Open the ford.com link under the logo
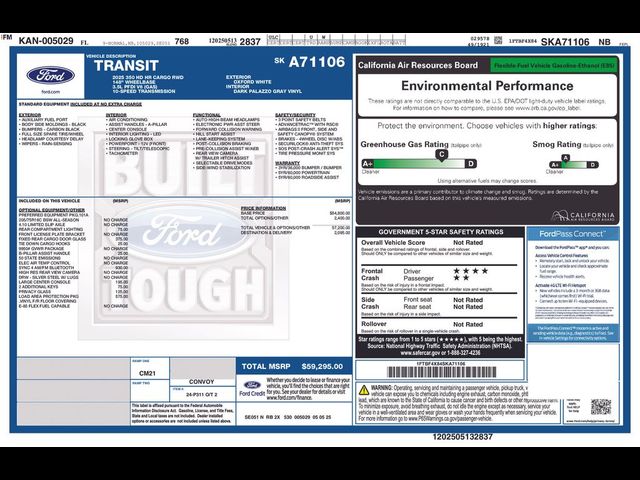The height and width of the screenshot is (480, 640). pyautogui.click(x=51, y=92)
